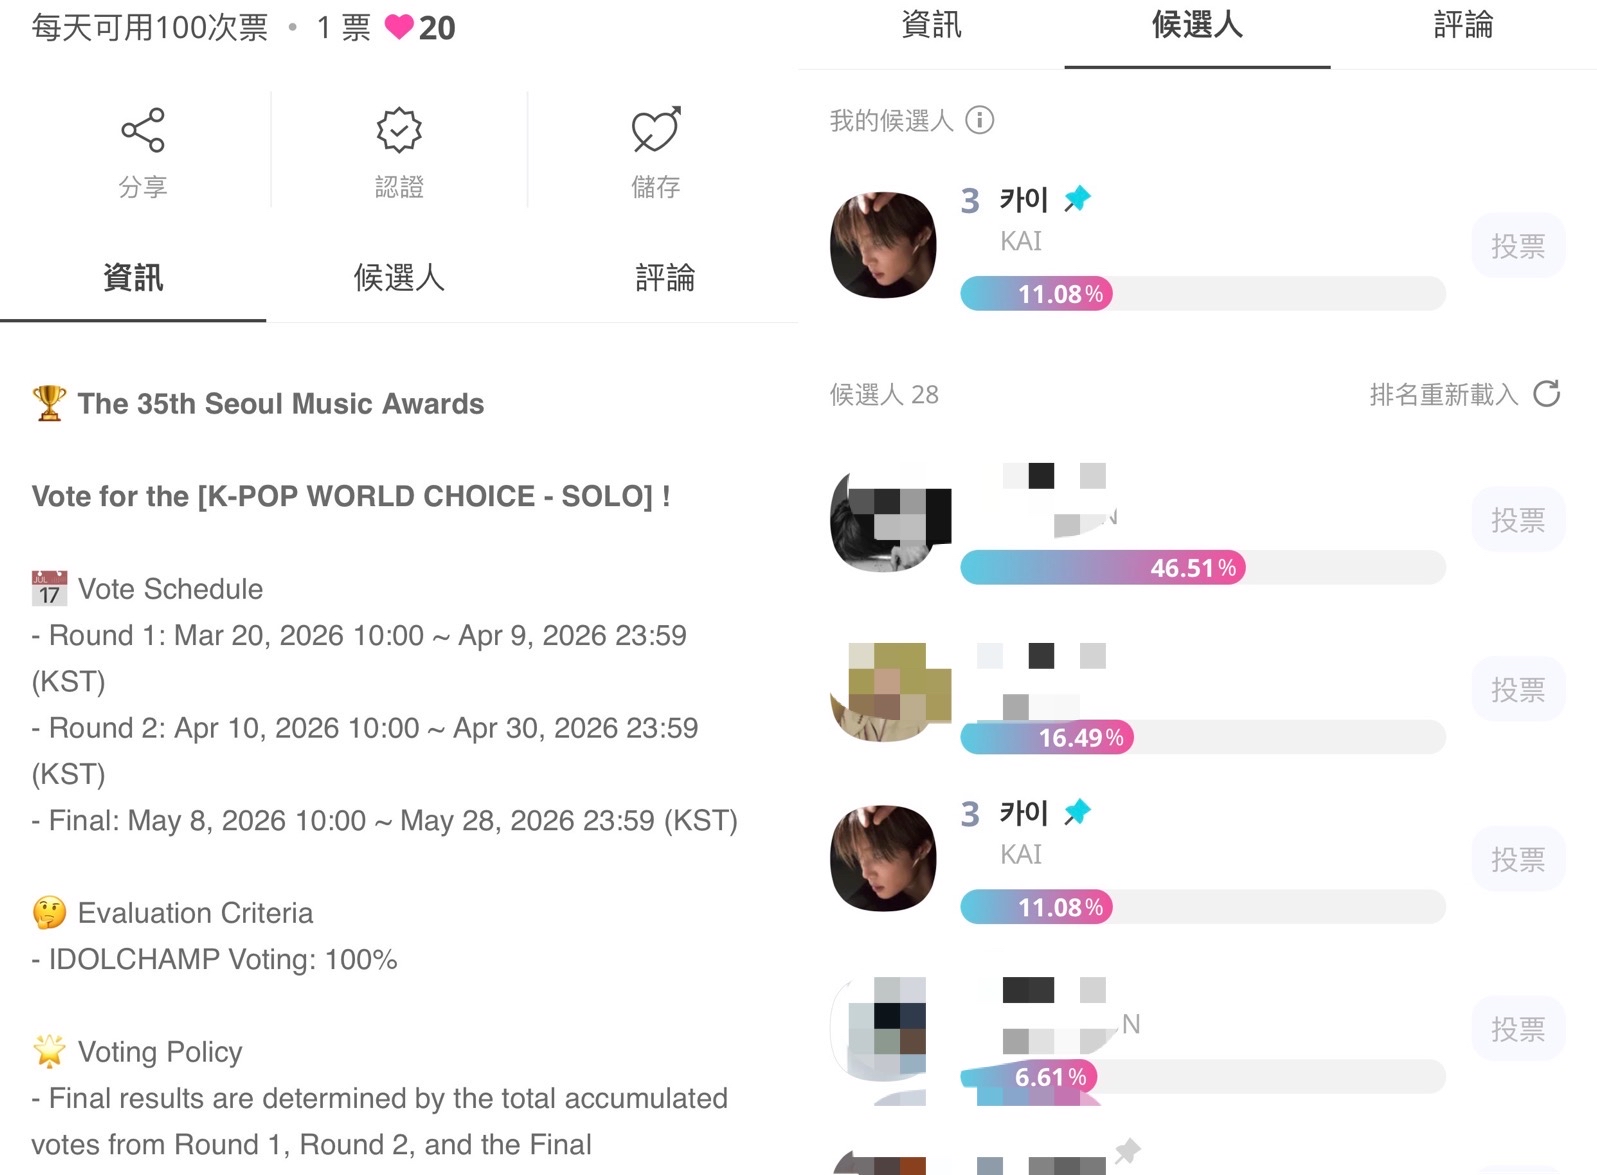Vote for the 16.49% candidate
Image resolution: width=1597 pixels, height=1175 pixels.
coord(1517,690)
